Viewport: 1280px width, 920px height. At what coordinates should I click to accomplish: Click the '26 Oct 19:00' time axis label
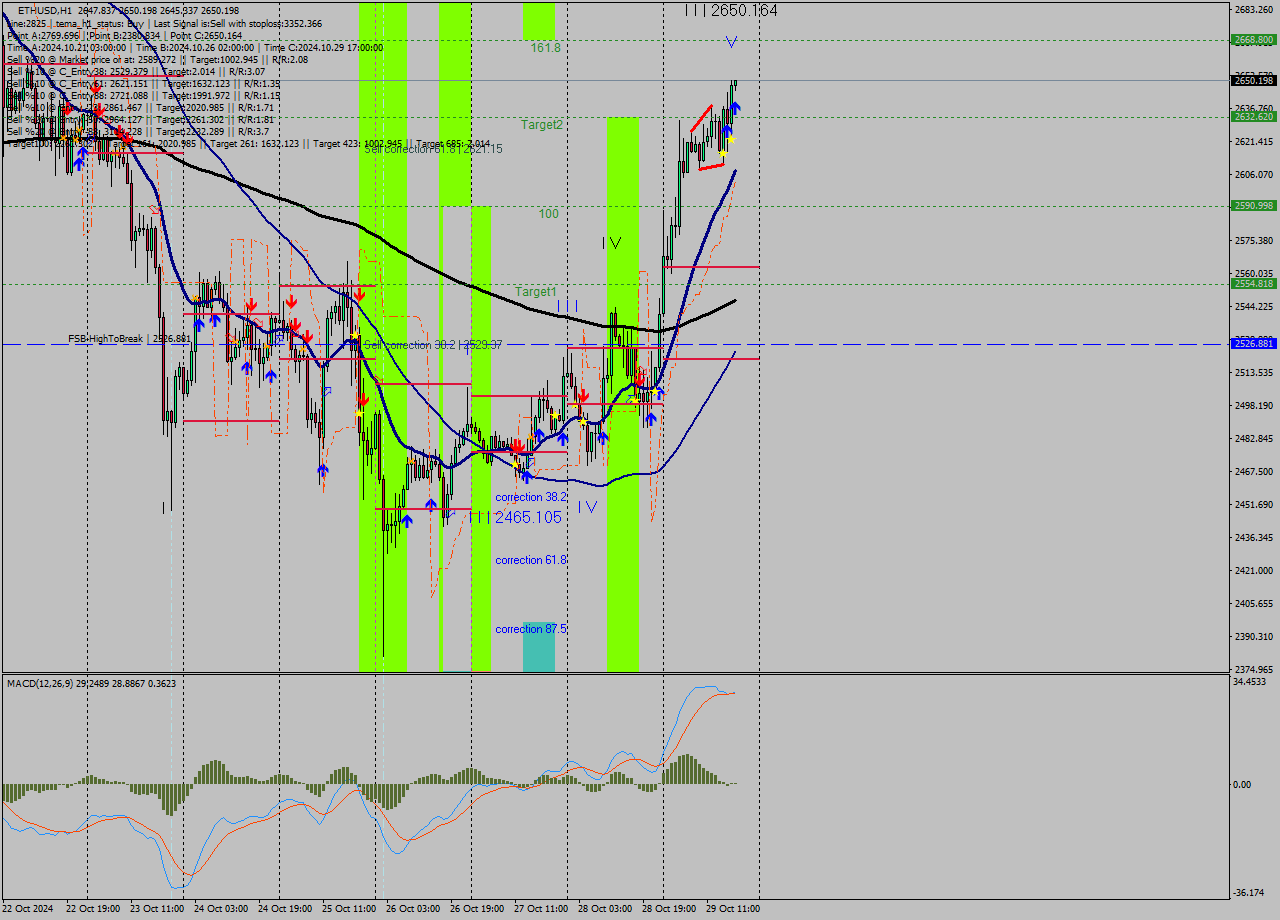pos(477,909)
